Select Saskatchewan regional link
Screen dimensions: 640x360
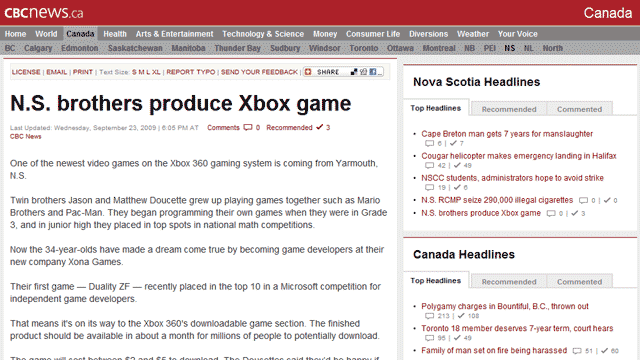pos(135,48)
